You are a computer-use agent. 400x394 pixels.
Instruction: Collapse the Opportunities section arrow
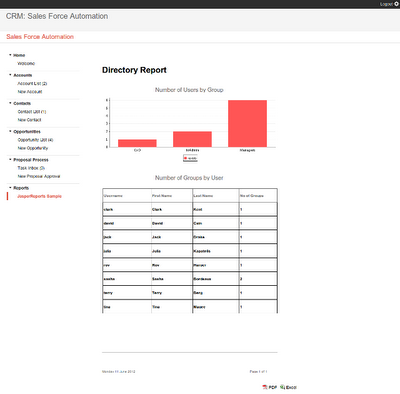pyautogui.click(x=10, y=131)
